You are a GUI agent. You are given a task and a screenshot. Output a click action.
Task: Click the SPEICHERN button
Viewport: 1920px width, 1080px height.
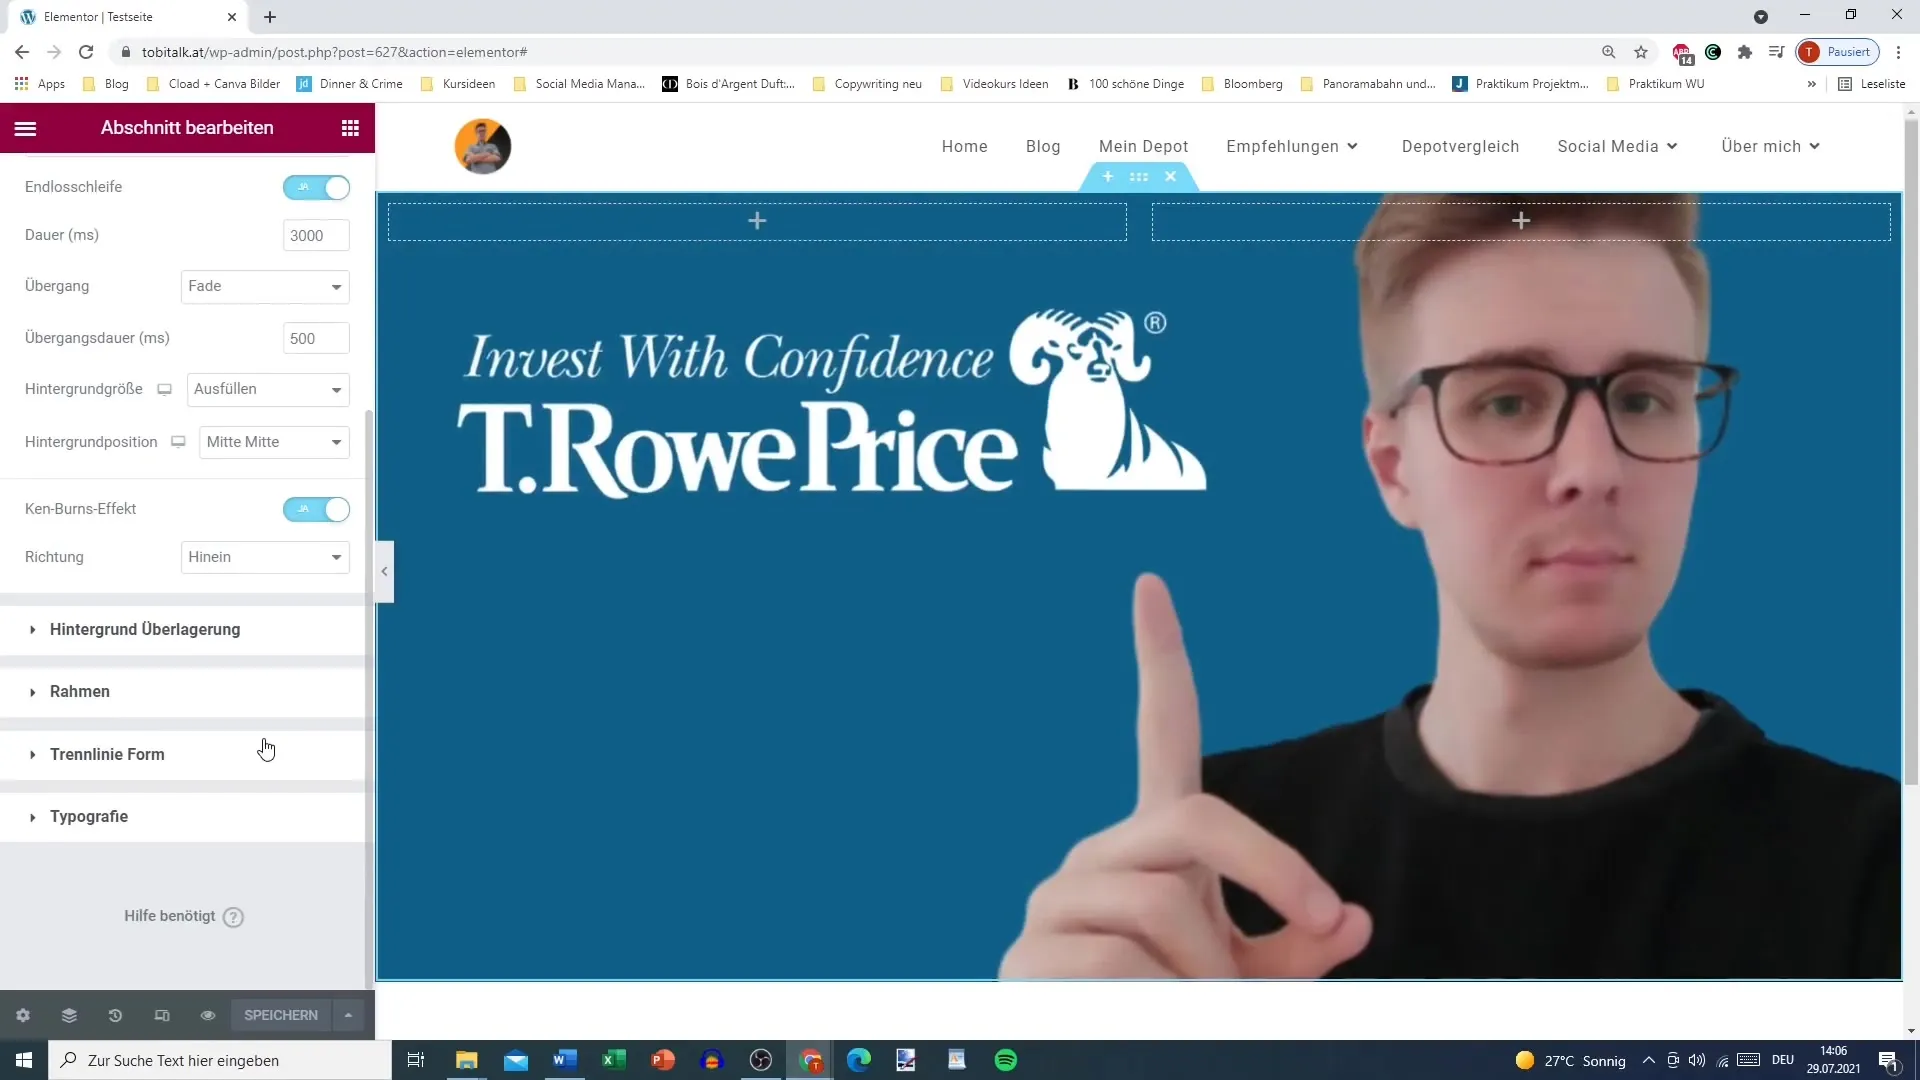pos(281,1015)
